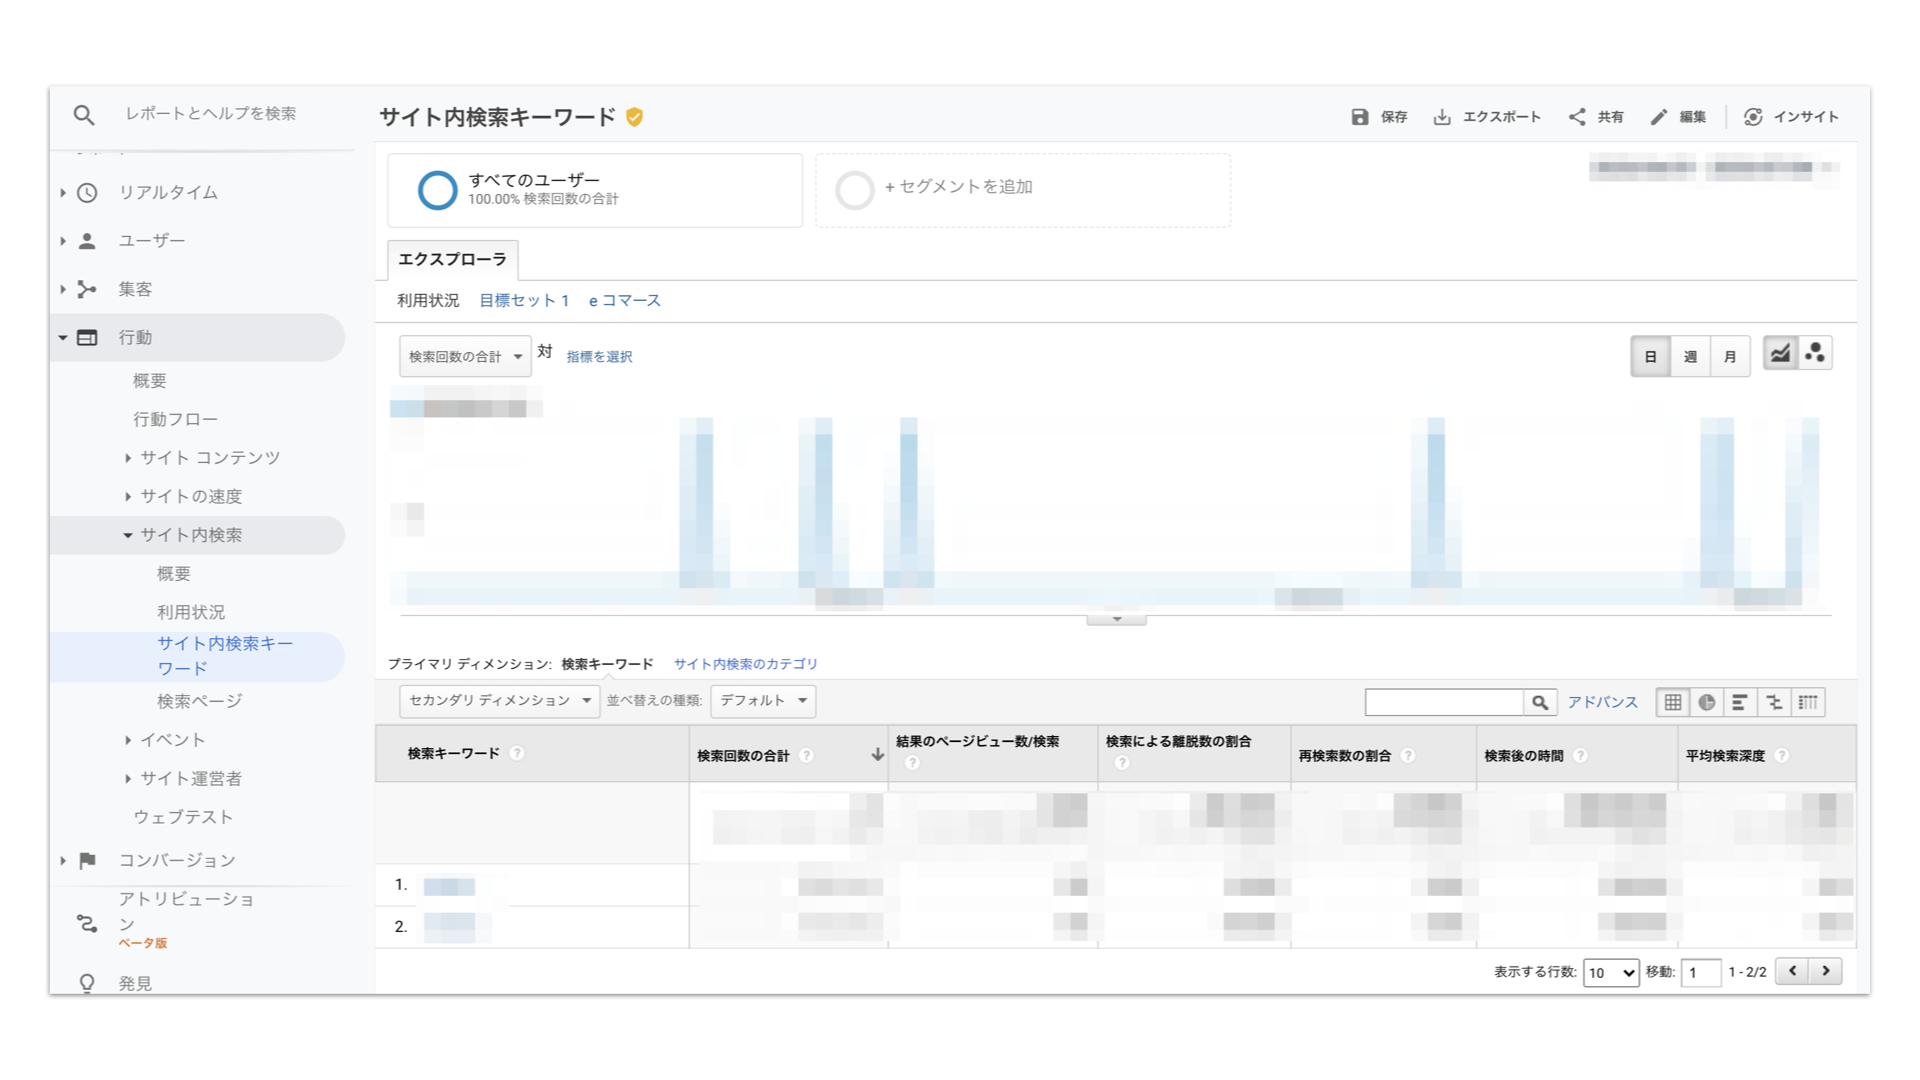Collapse the サイト内検索 submenu
Viewport: 1920px width, 1080px height.
(128, 535)
